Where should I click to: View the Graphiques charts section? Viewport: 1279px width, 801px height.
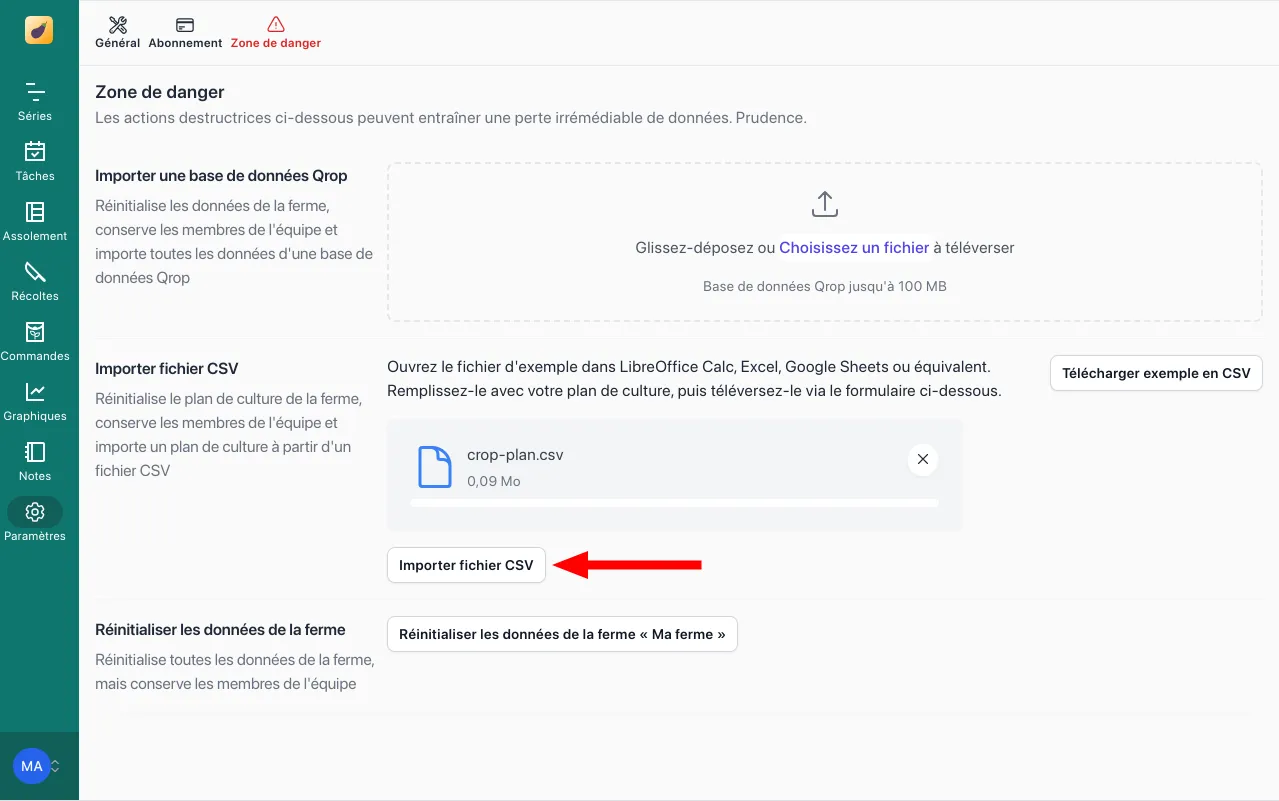coord(34,398)
